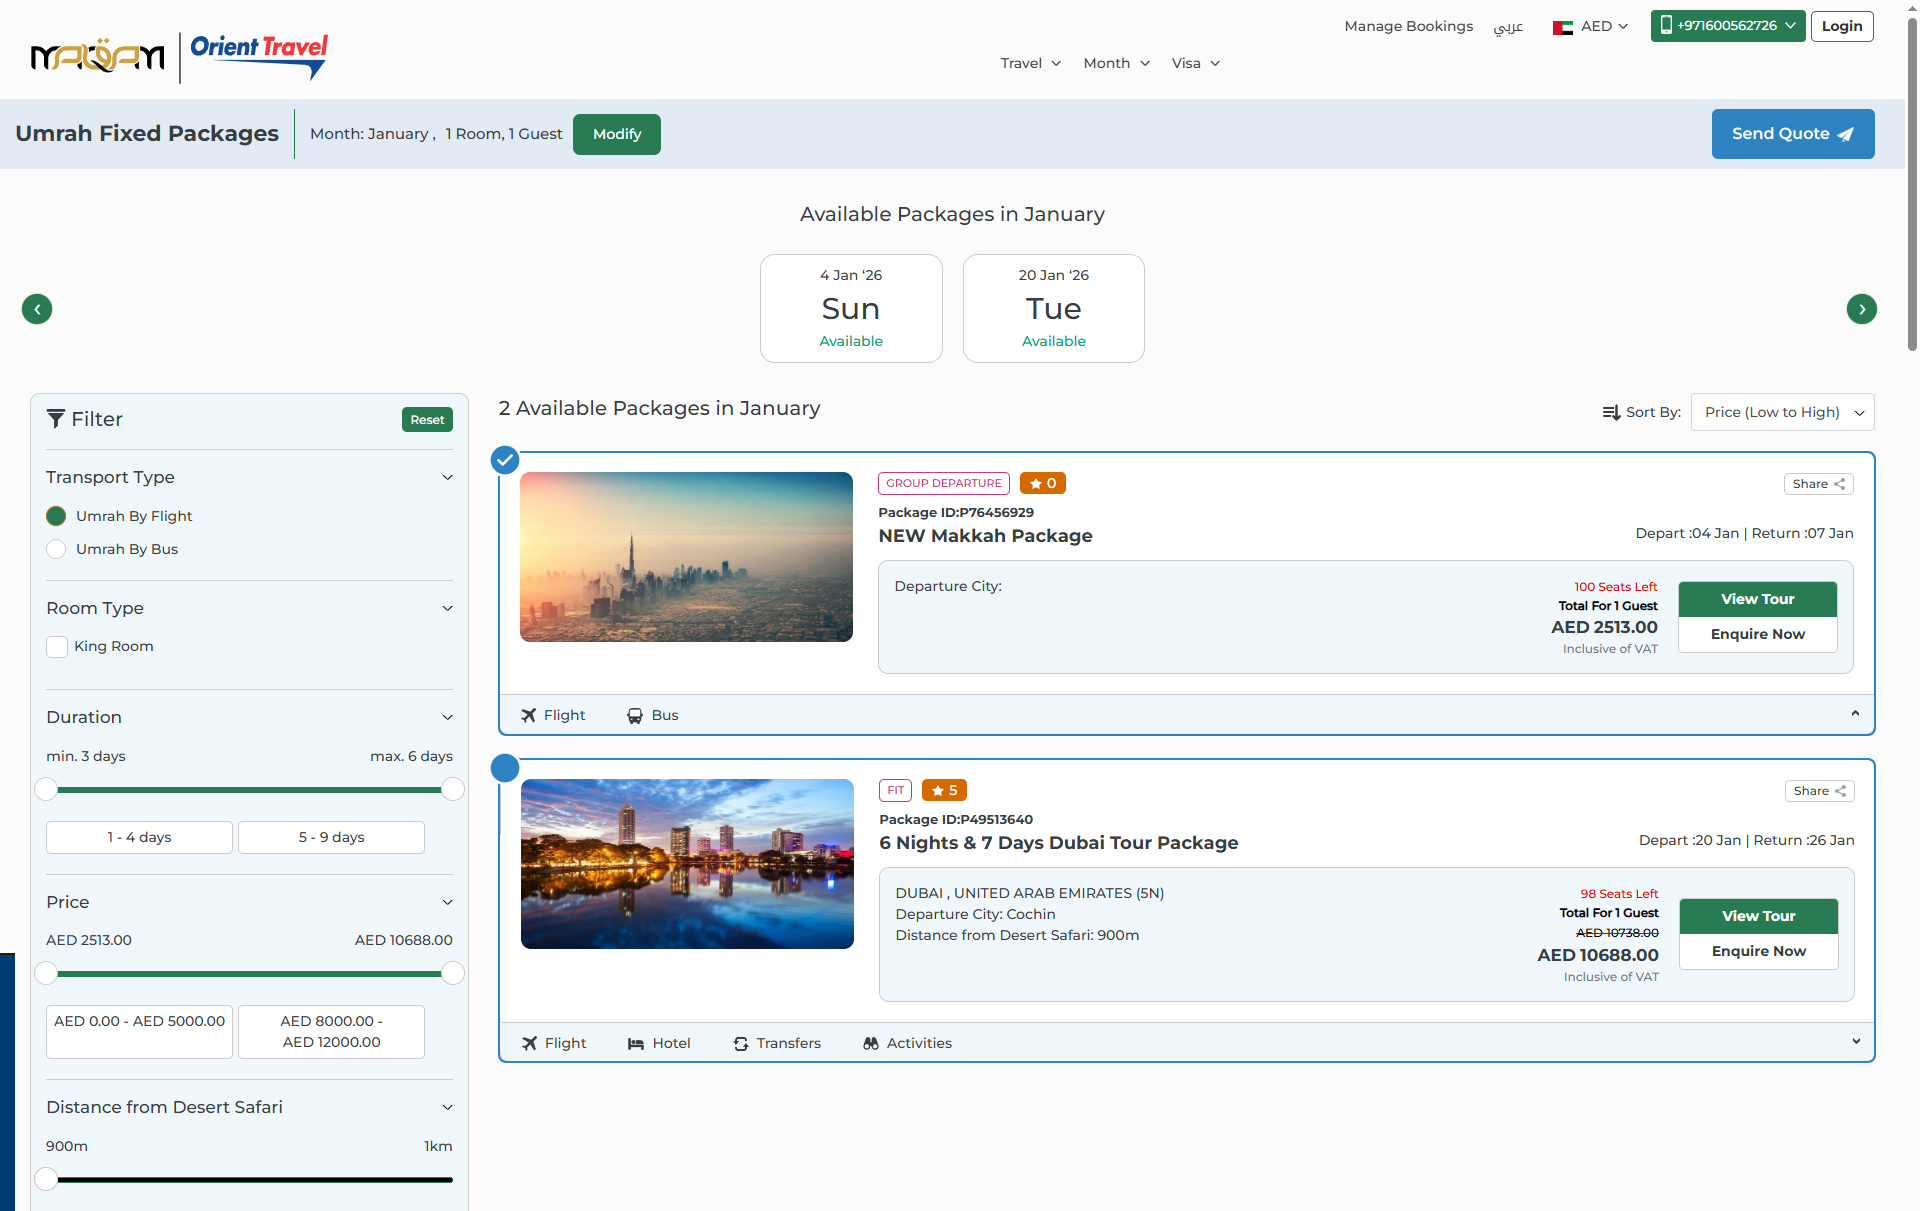
Task: Collapse the Transport Type filter section
Action: 447,478
